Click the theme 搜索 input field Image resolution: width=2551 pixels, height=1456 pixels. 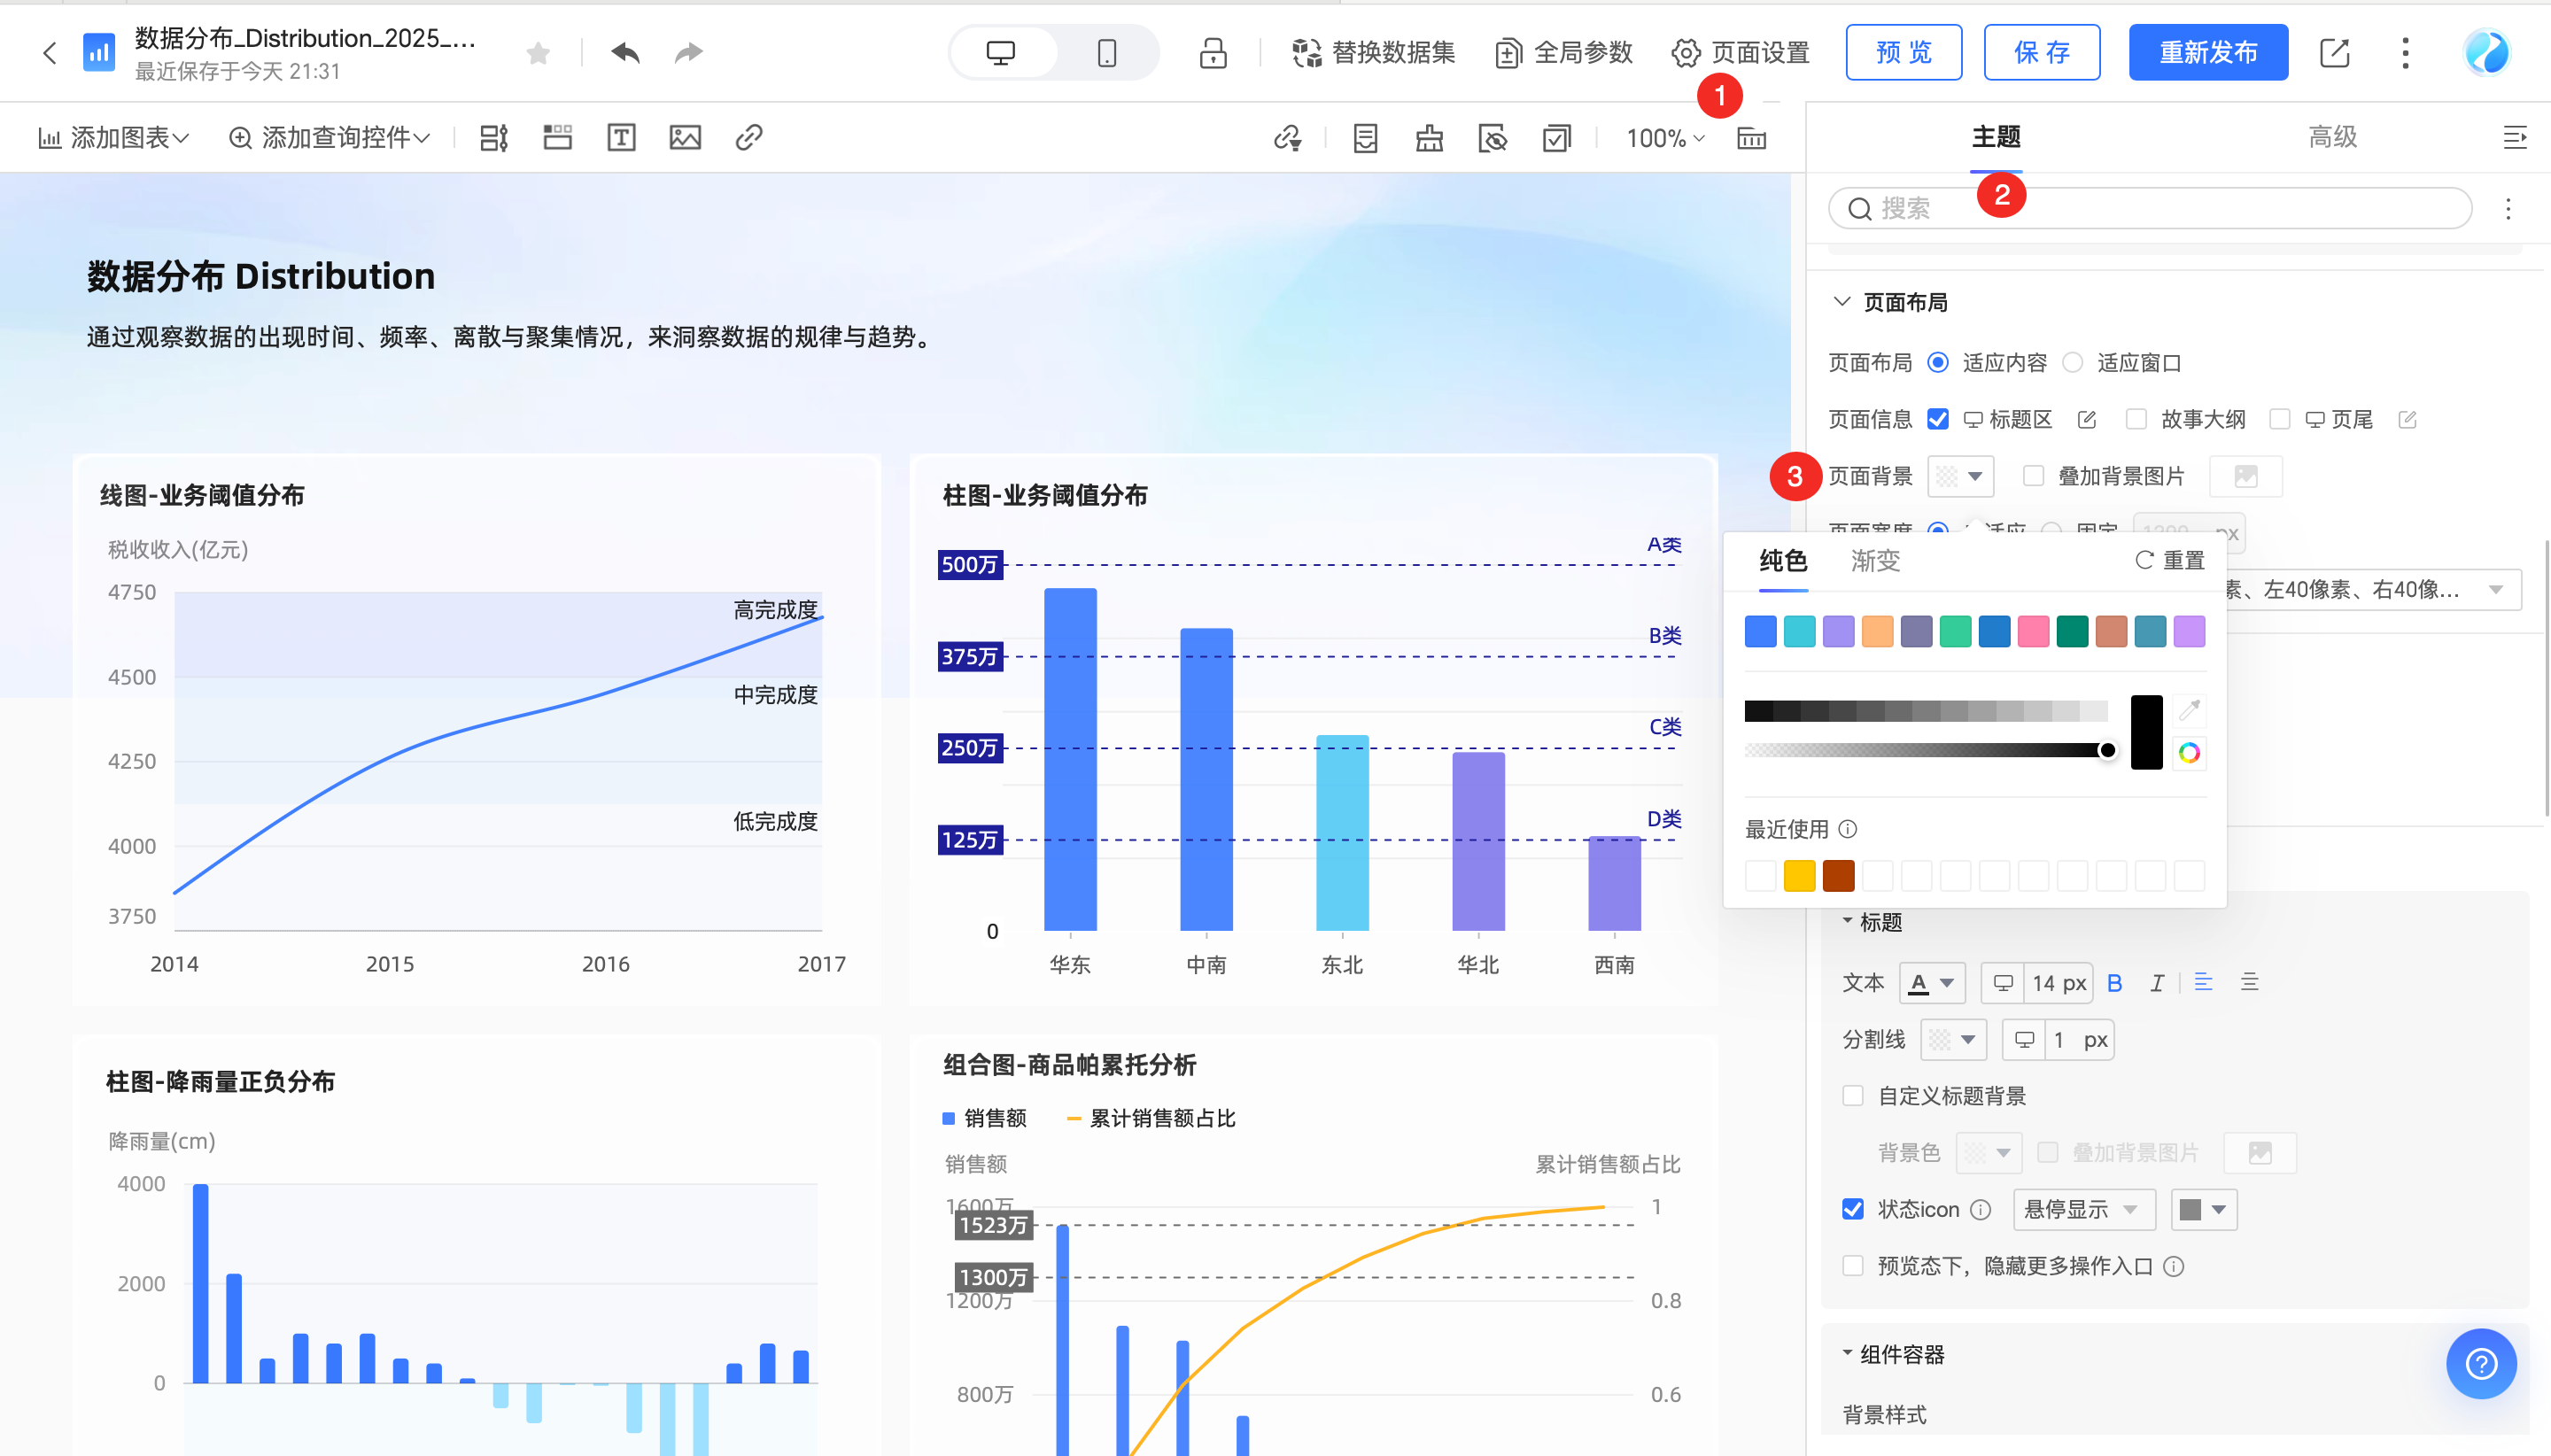[2150, 208]
